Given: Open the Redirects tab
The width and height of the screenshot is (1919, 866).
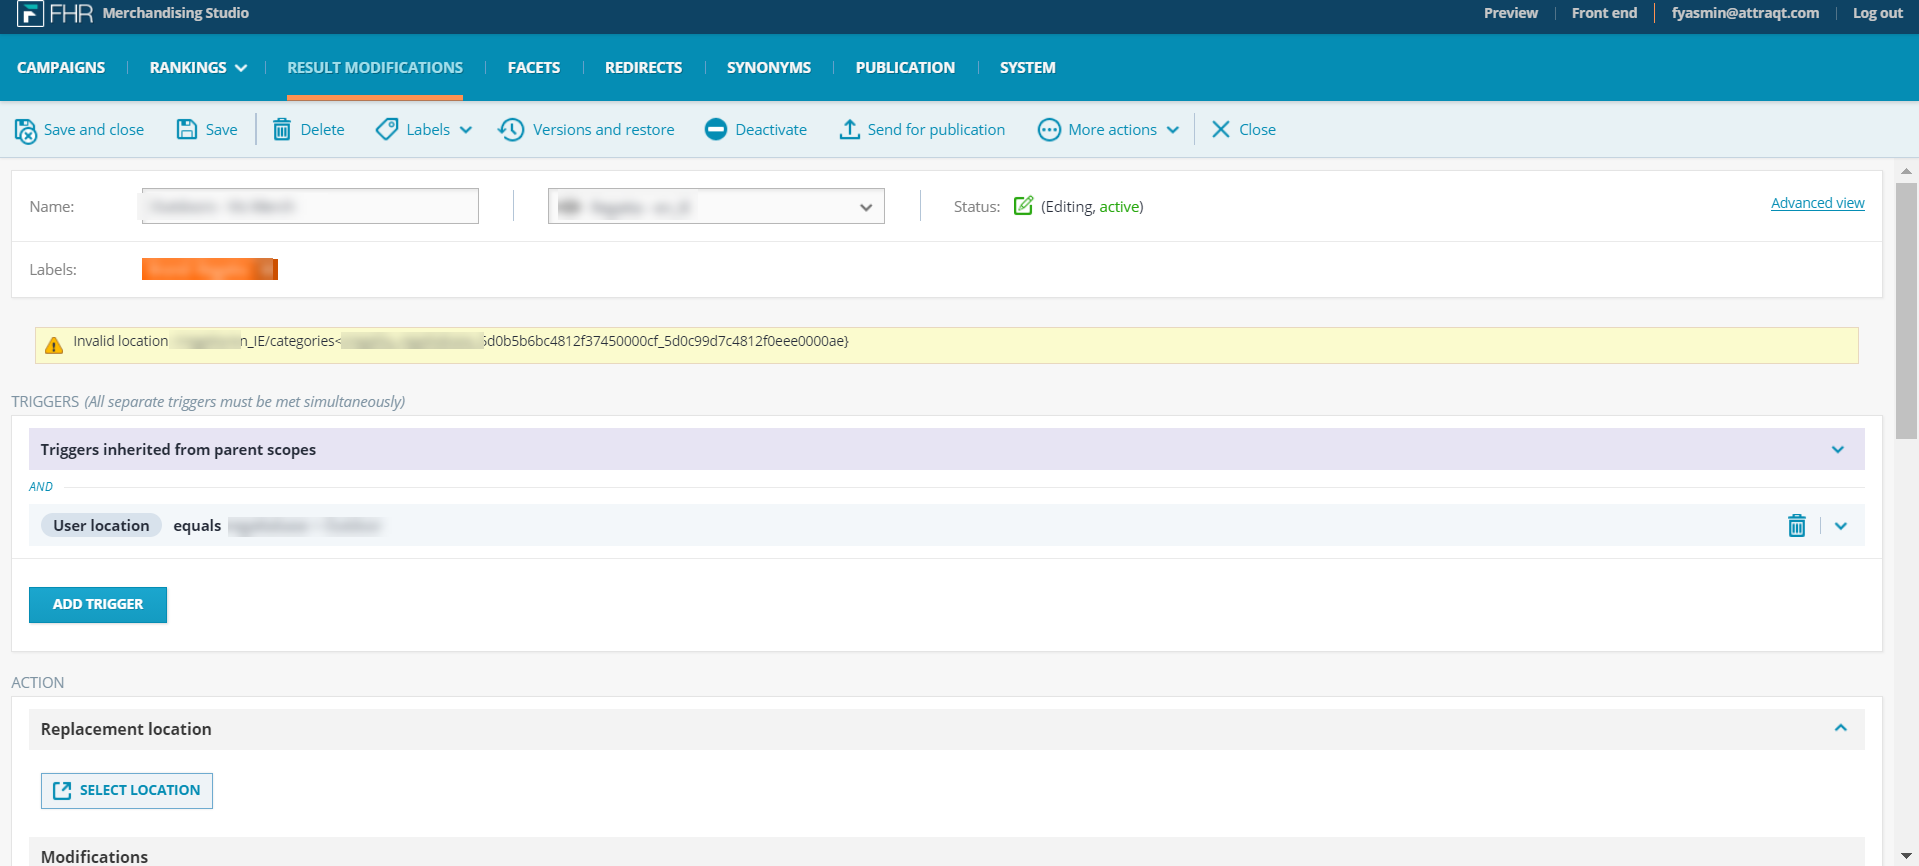Looking at the screenshot, I should tap(643, 68).
